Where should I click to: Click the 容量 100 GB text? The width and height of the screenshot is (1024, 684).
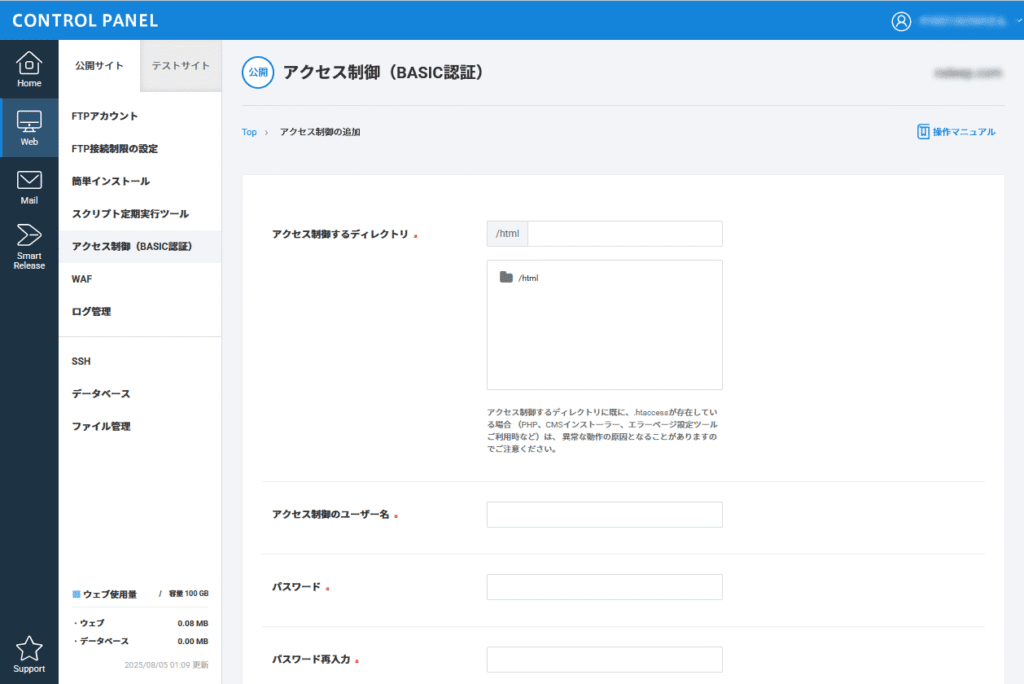click(188, 594)
